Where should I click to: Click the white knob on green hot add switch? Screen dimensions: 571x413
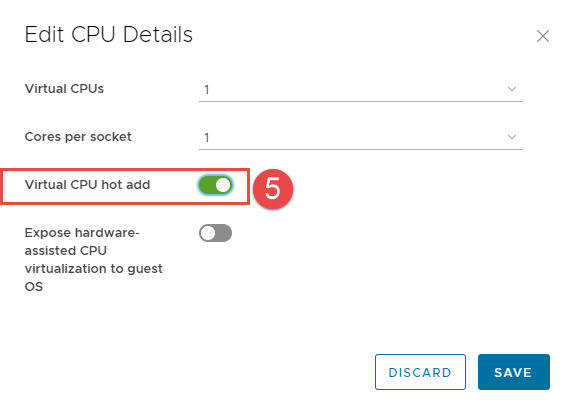coord(223,185)
